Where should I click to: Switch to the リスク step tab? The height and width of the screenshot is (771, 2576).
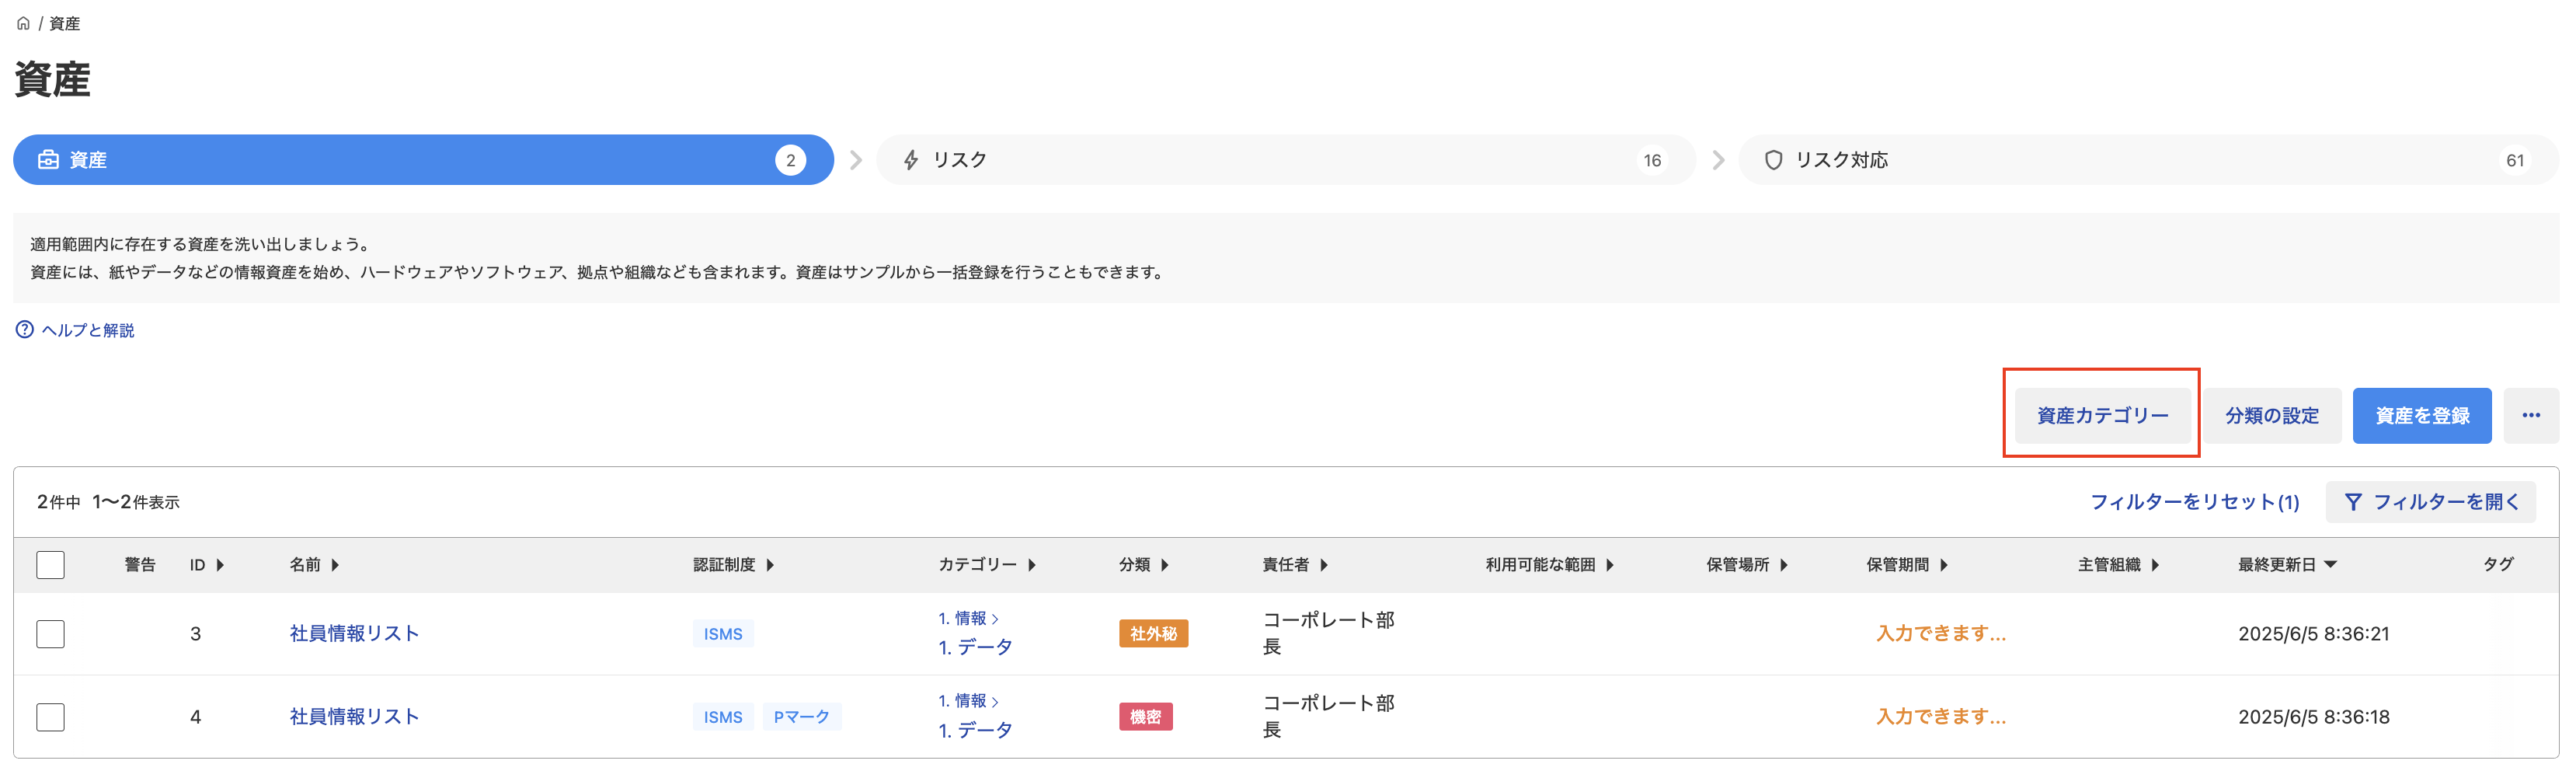(1285, 160)
